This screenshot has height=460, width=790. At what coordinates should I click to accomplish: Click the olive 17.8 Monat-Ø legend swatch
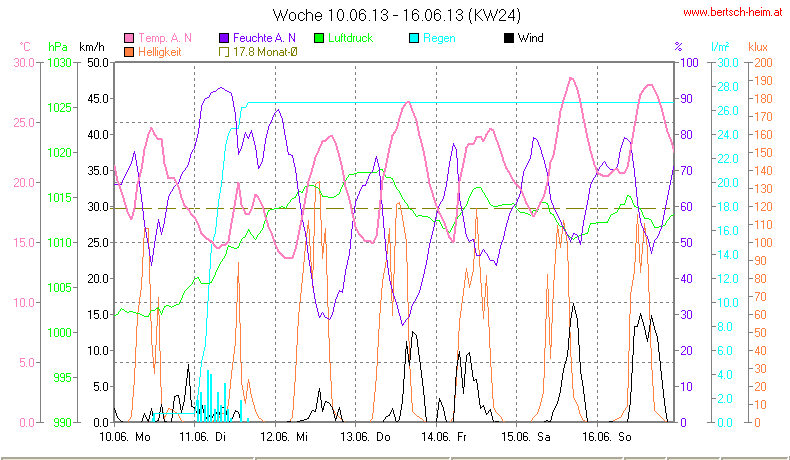(x=224, y=52)
